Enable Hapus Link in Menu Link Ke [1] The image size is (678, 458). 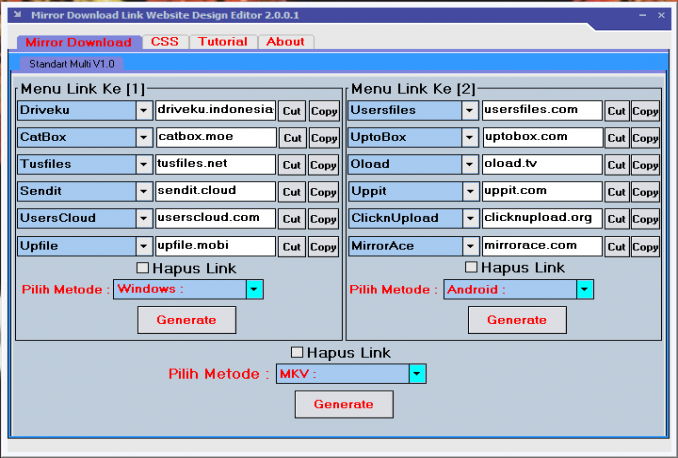point(142,268)
